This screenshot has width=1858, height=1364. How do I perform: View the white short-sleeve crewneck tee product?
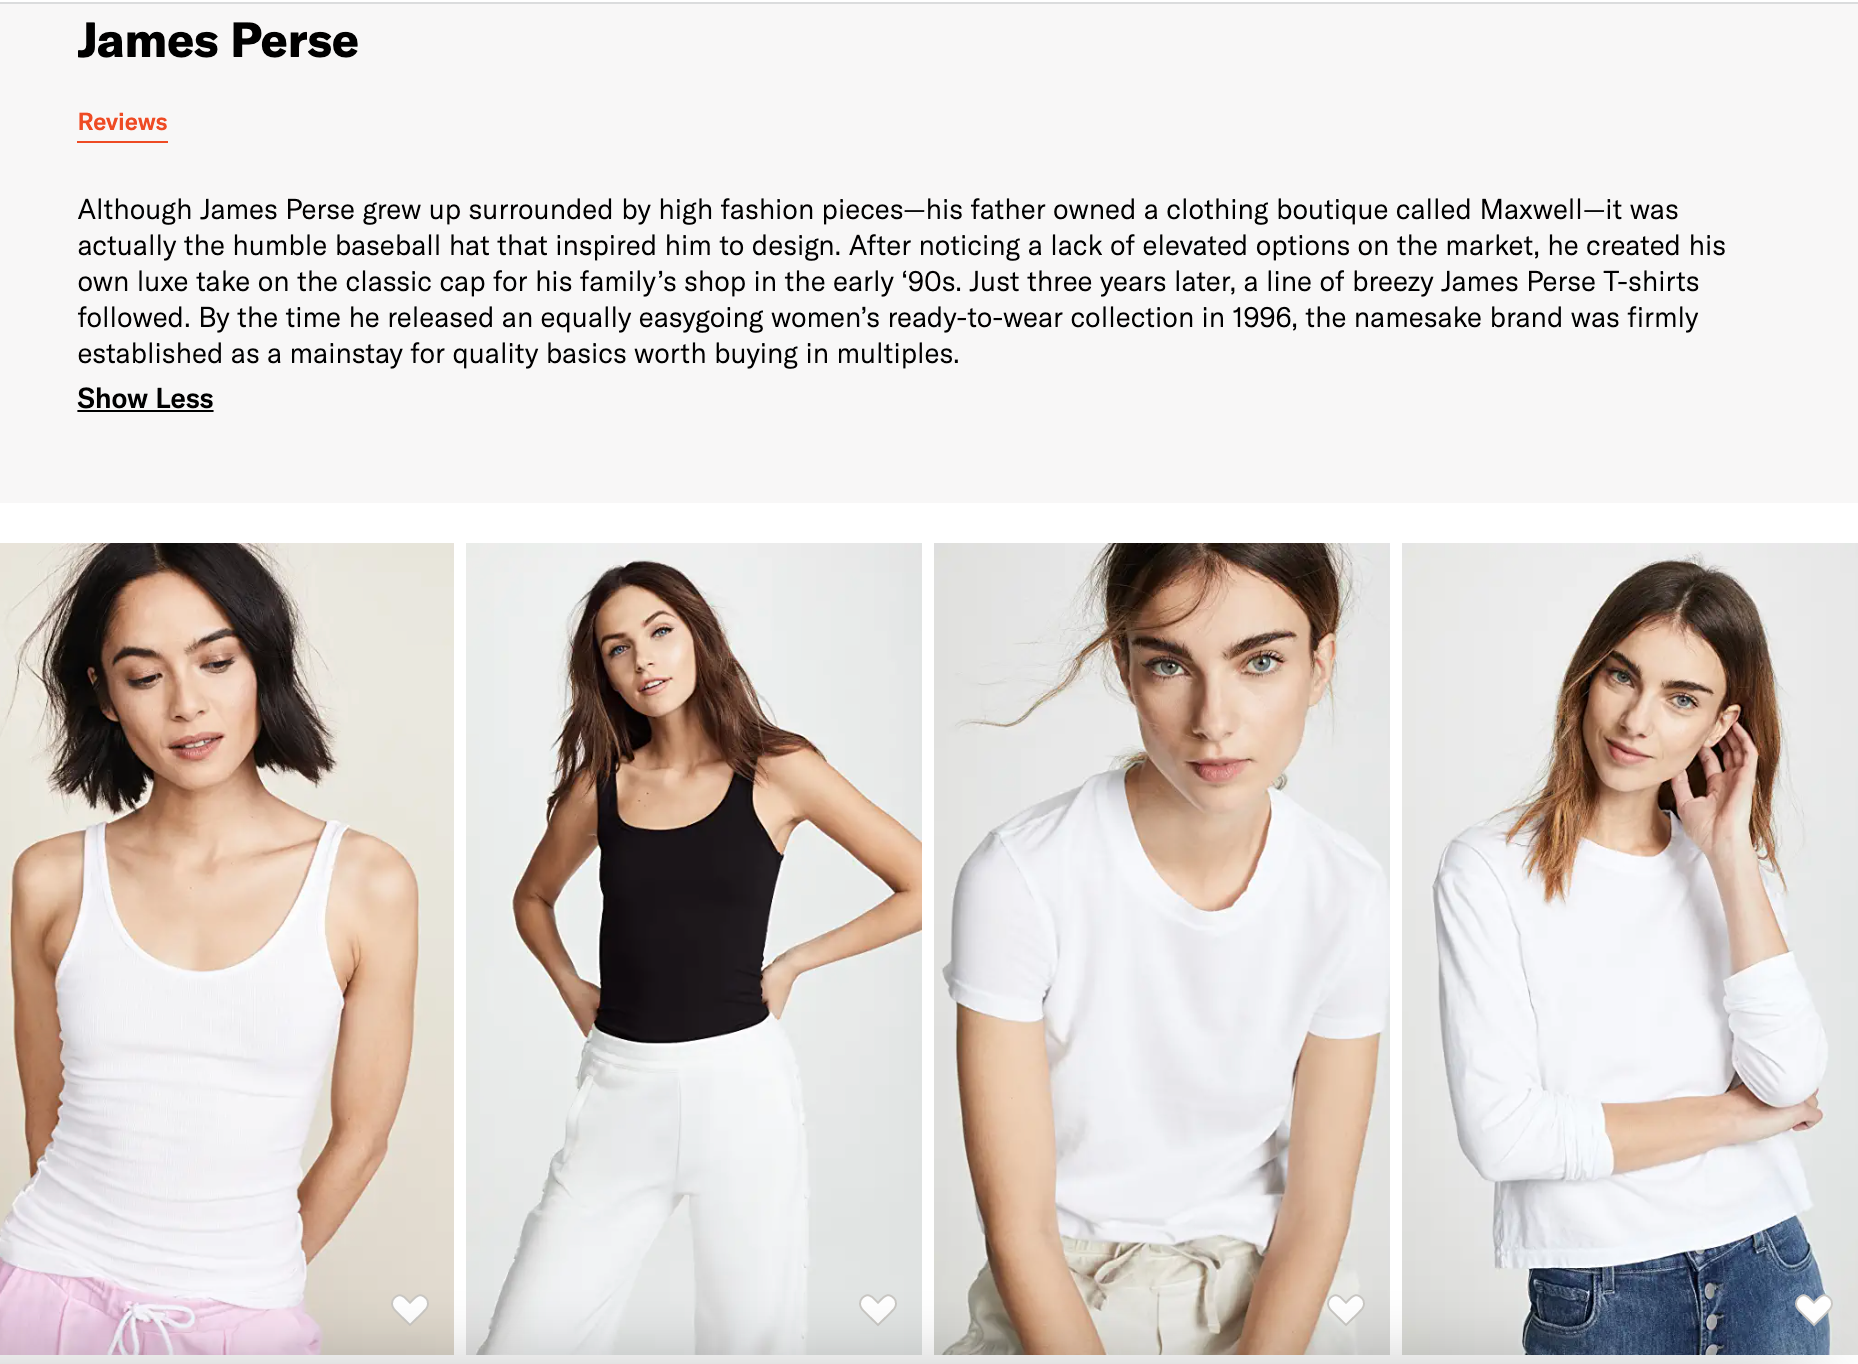tap(1161, 948)
